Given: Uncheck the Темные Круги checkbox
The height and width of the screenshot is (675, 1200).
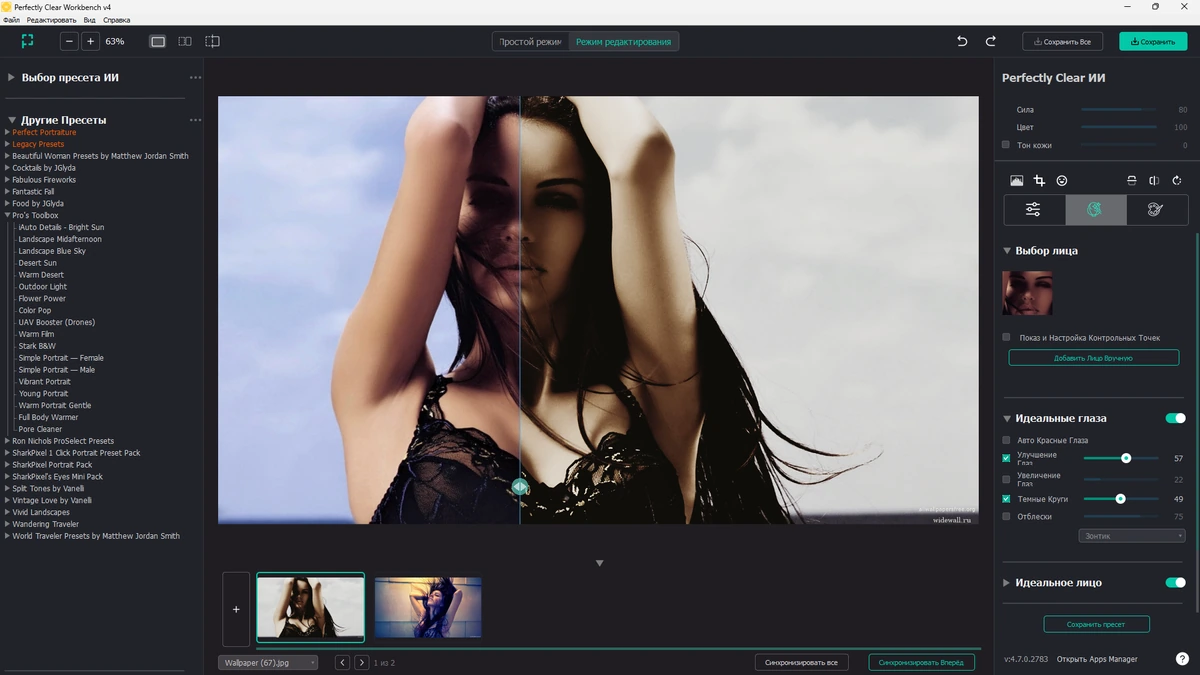Looking at the screenshot, I should [x=1007, y=498].
